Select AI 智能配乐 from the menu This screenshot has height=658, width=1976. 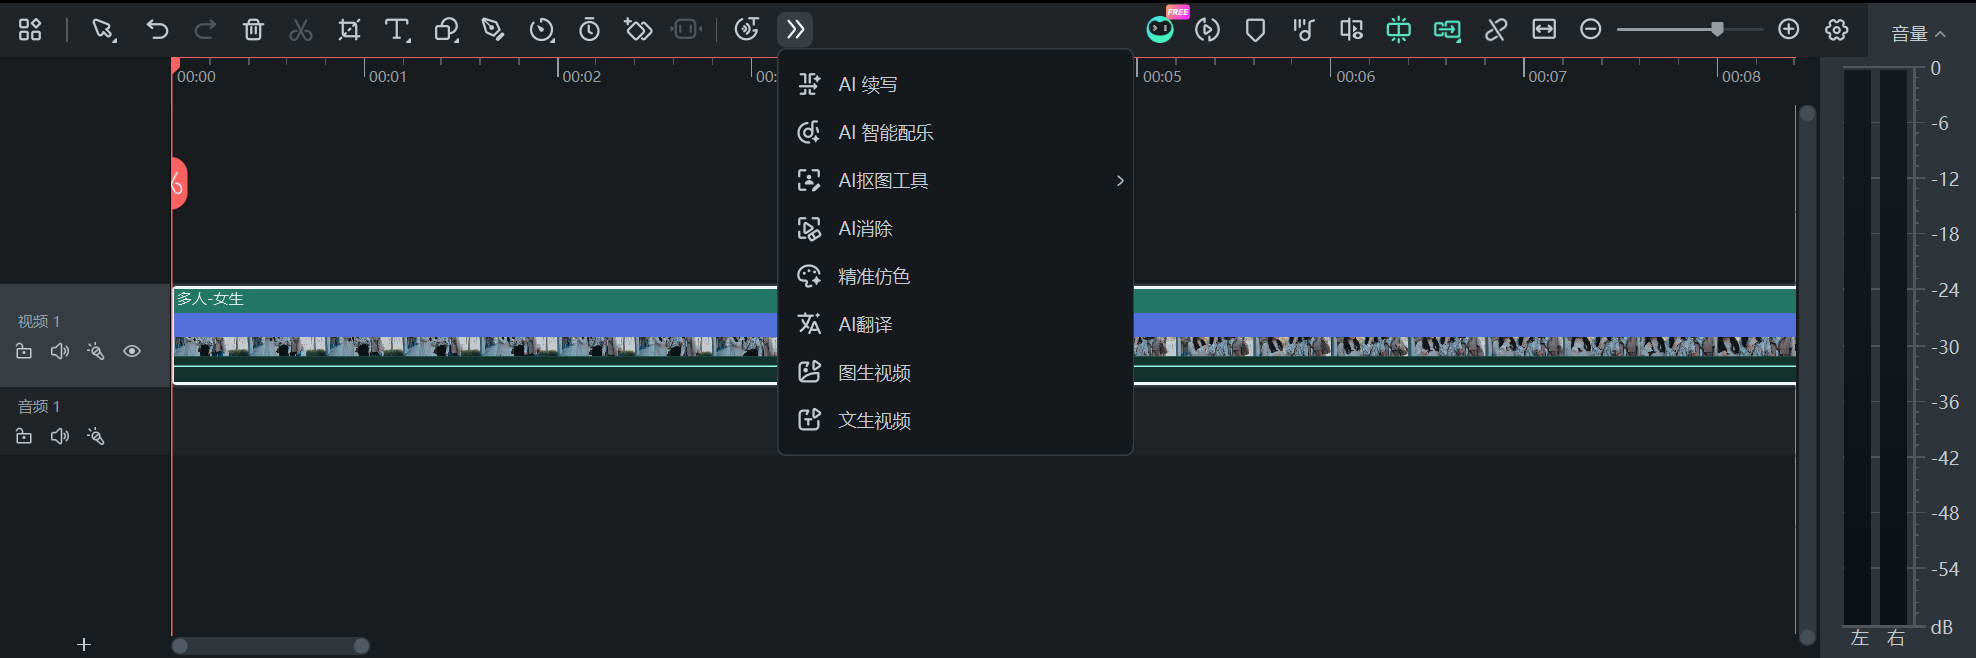(x=955, y=133)
